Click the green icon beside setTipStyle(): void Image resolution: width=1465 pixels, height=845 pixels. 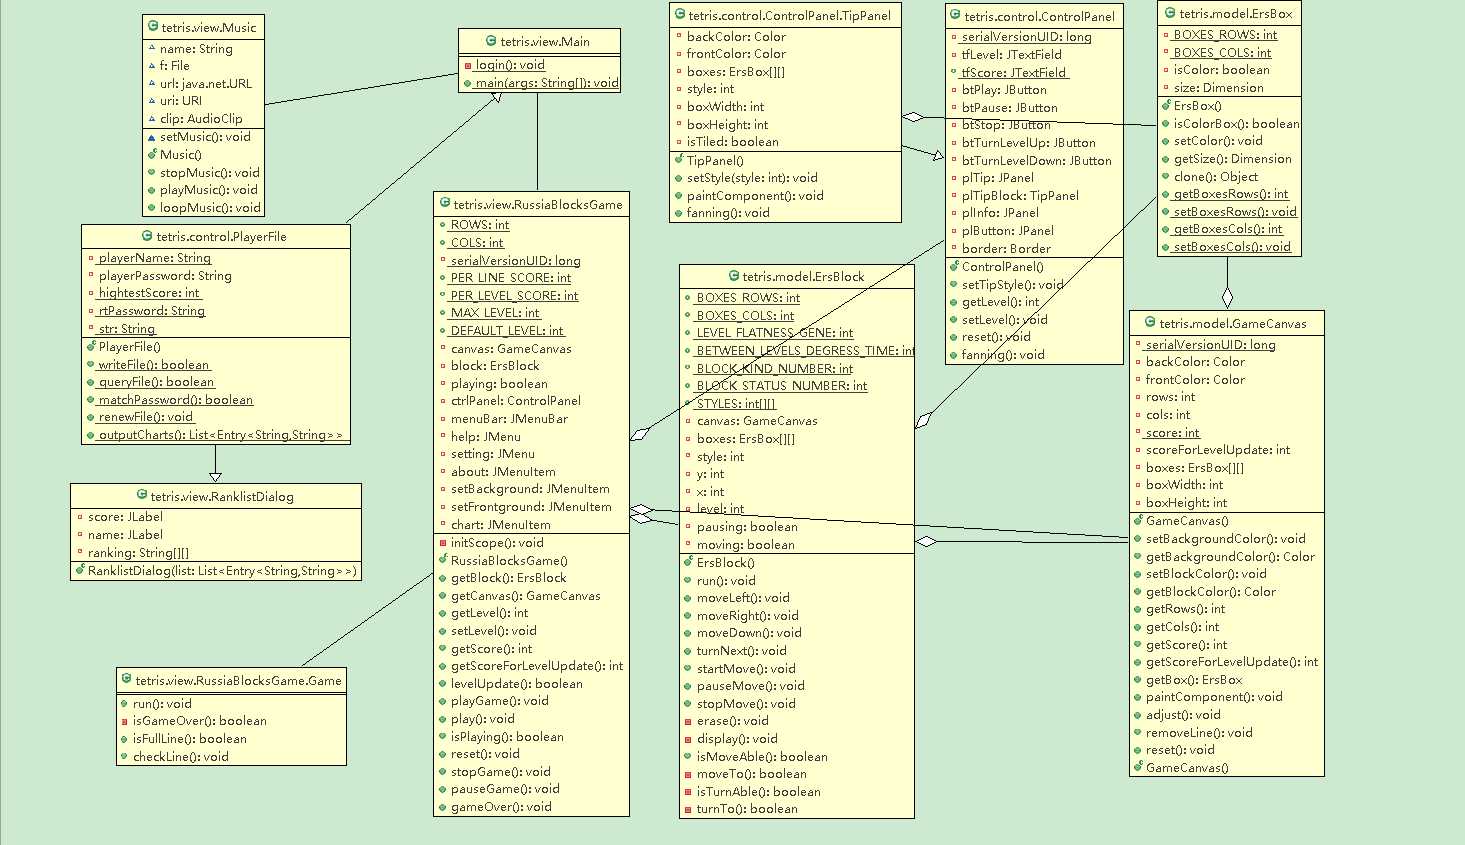point(954,285)
